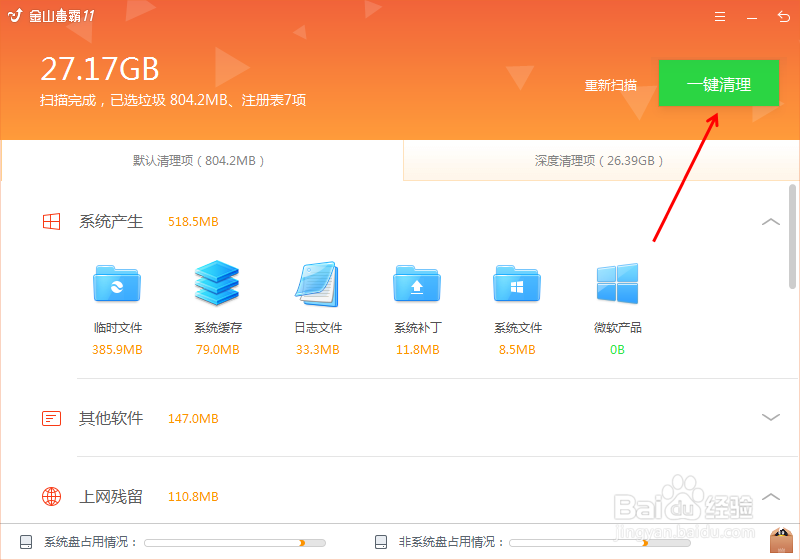Click the 系统盘占用情况 usage bar
Image resolution: width=800 pixels, height=560 pixels.
(235, 543)
